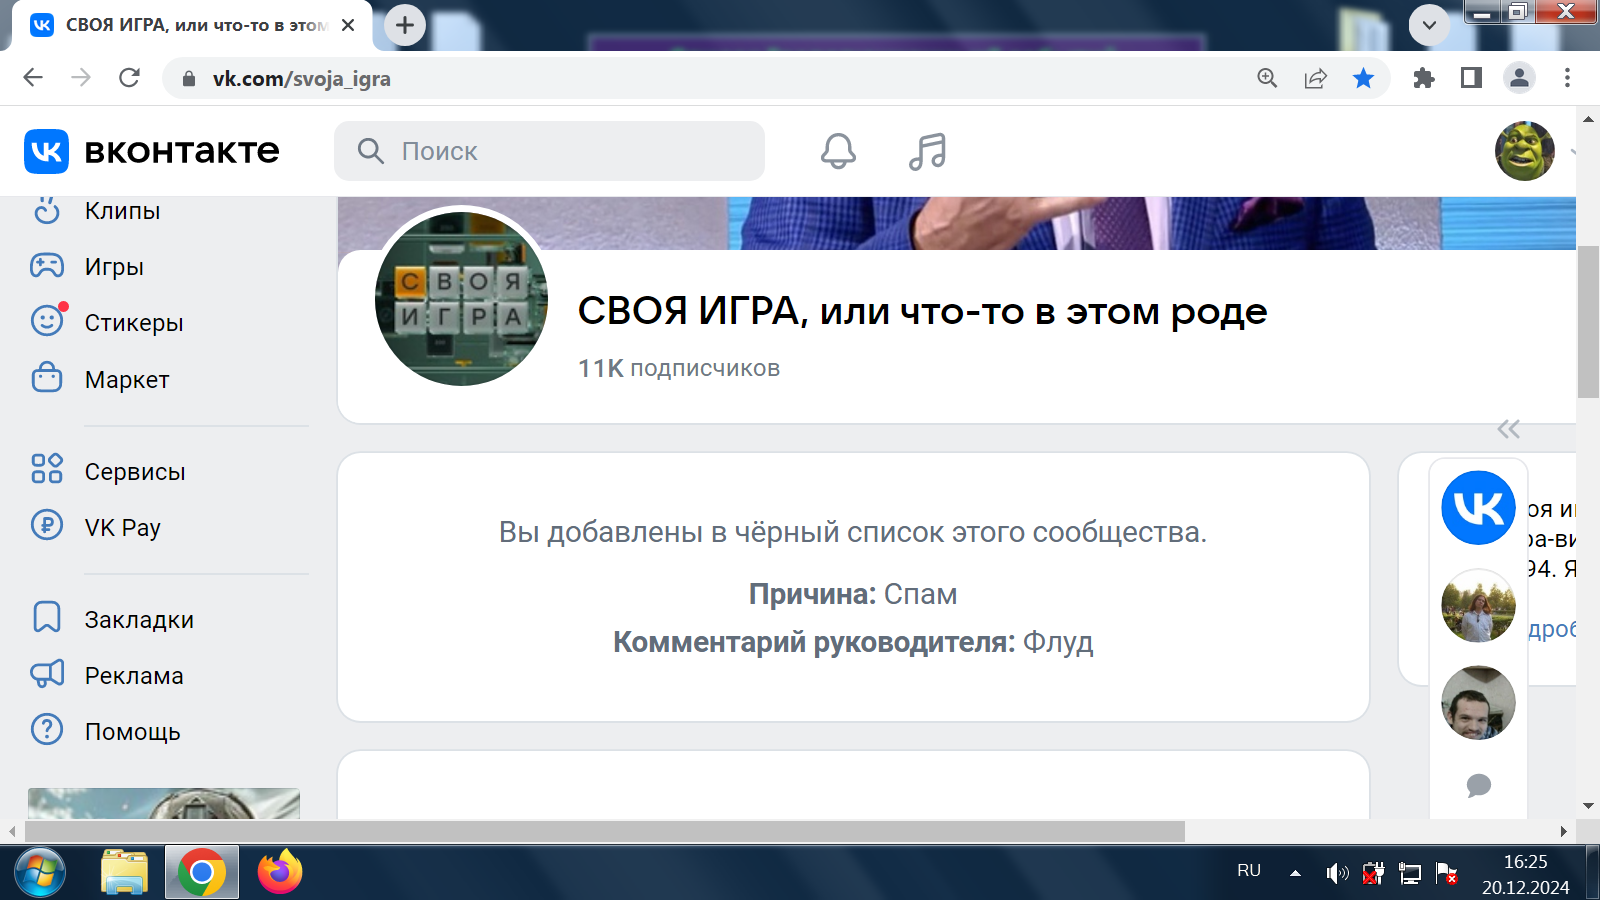Open the extensions puzzle icon
This screenshot has height=900, width=1600.
pyautogui.click(x=1423, y=78)
